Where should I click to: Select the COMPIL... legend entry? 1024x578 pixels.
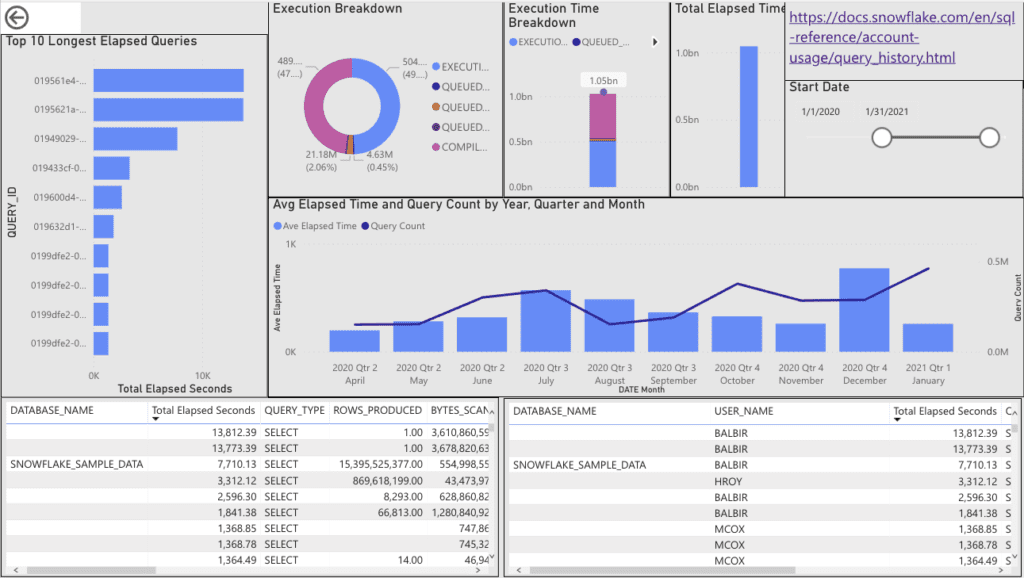[x=460, y=147]
